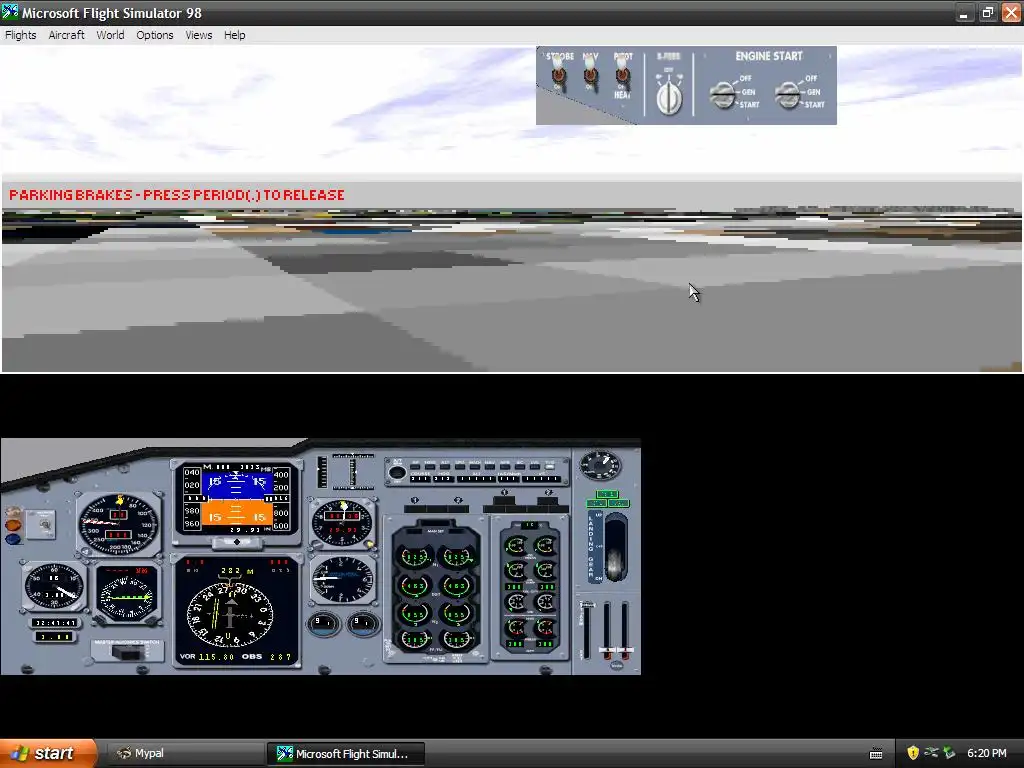Open the Options menu
The image size is (1024, 768).
pos(155,35)
